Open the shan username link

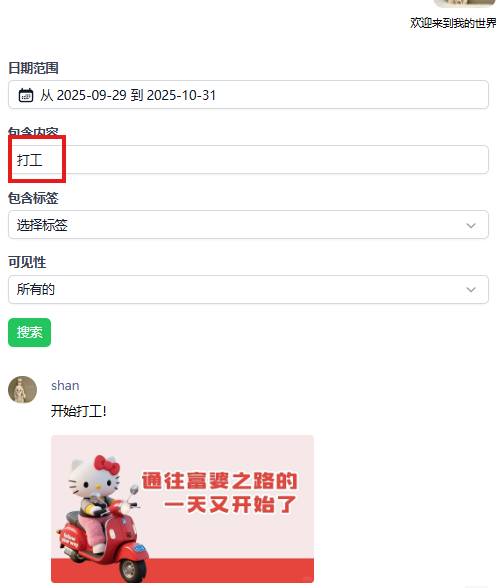[x=65, y=386]
